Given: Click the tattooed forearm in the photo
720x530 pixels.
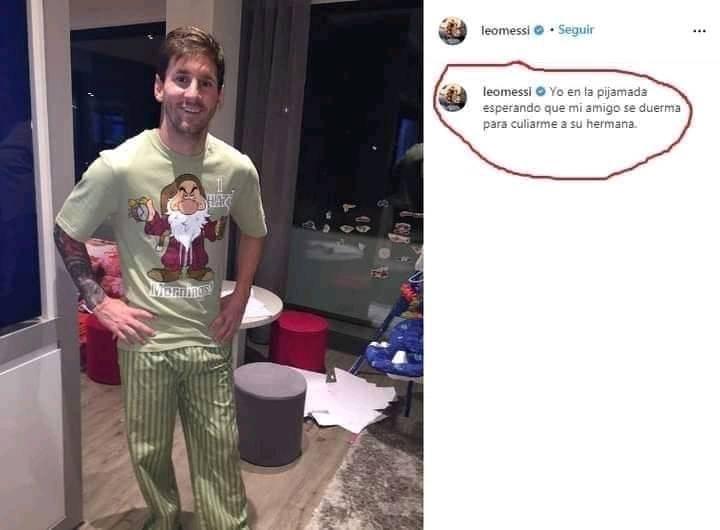Looking at the screenshot, I should (78, 265).
